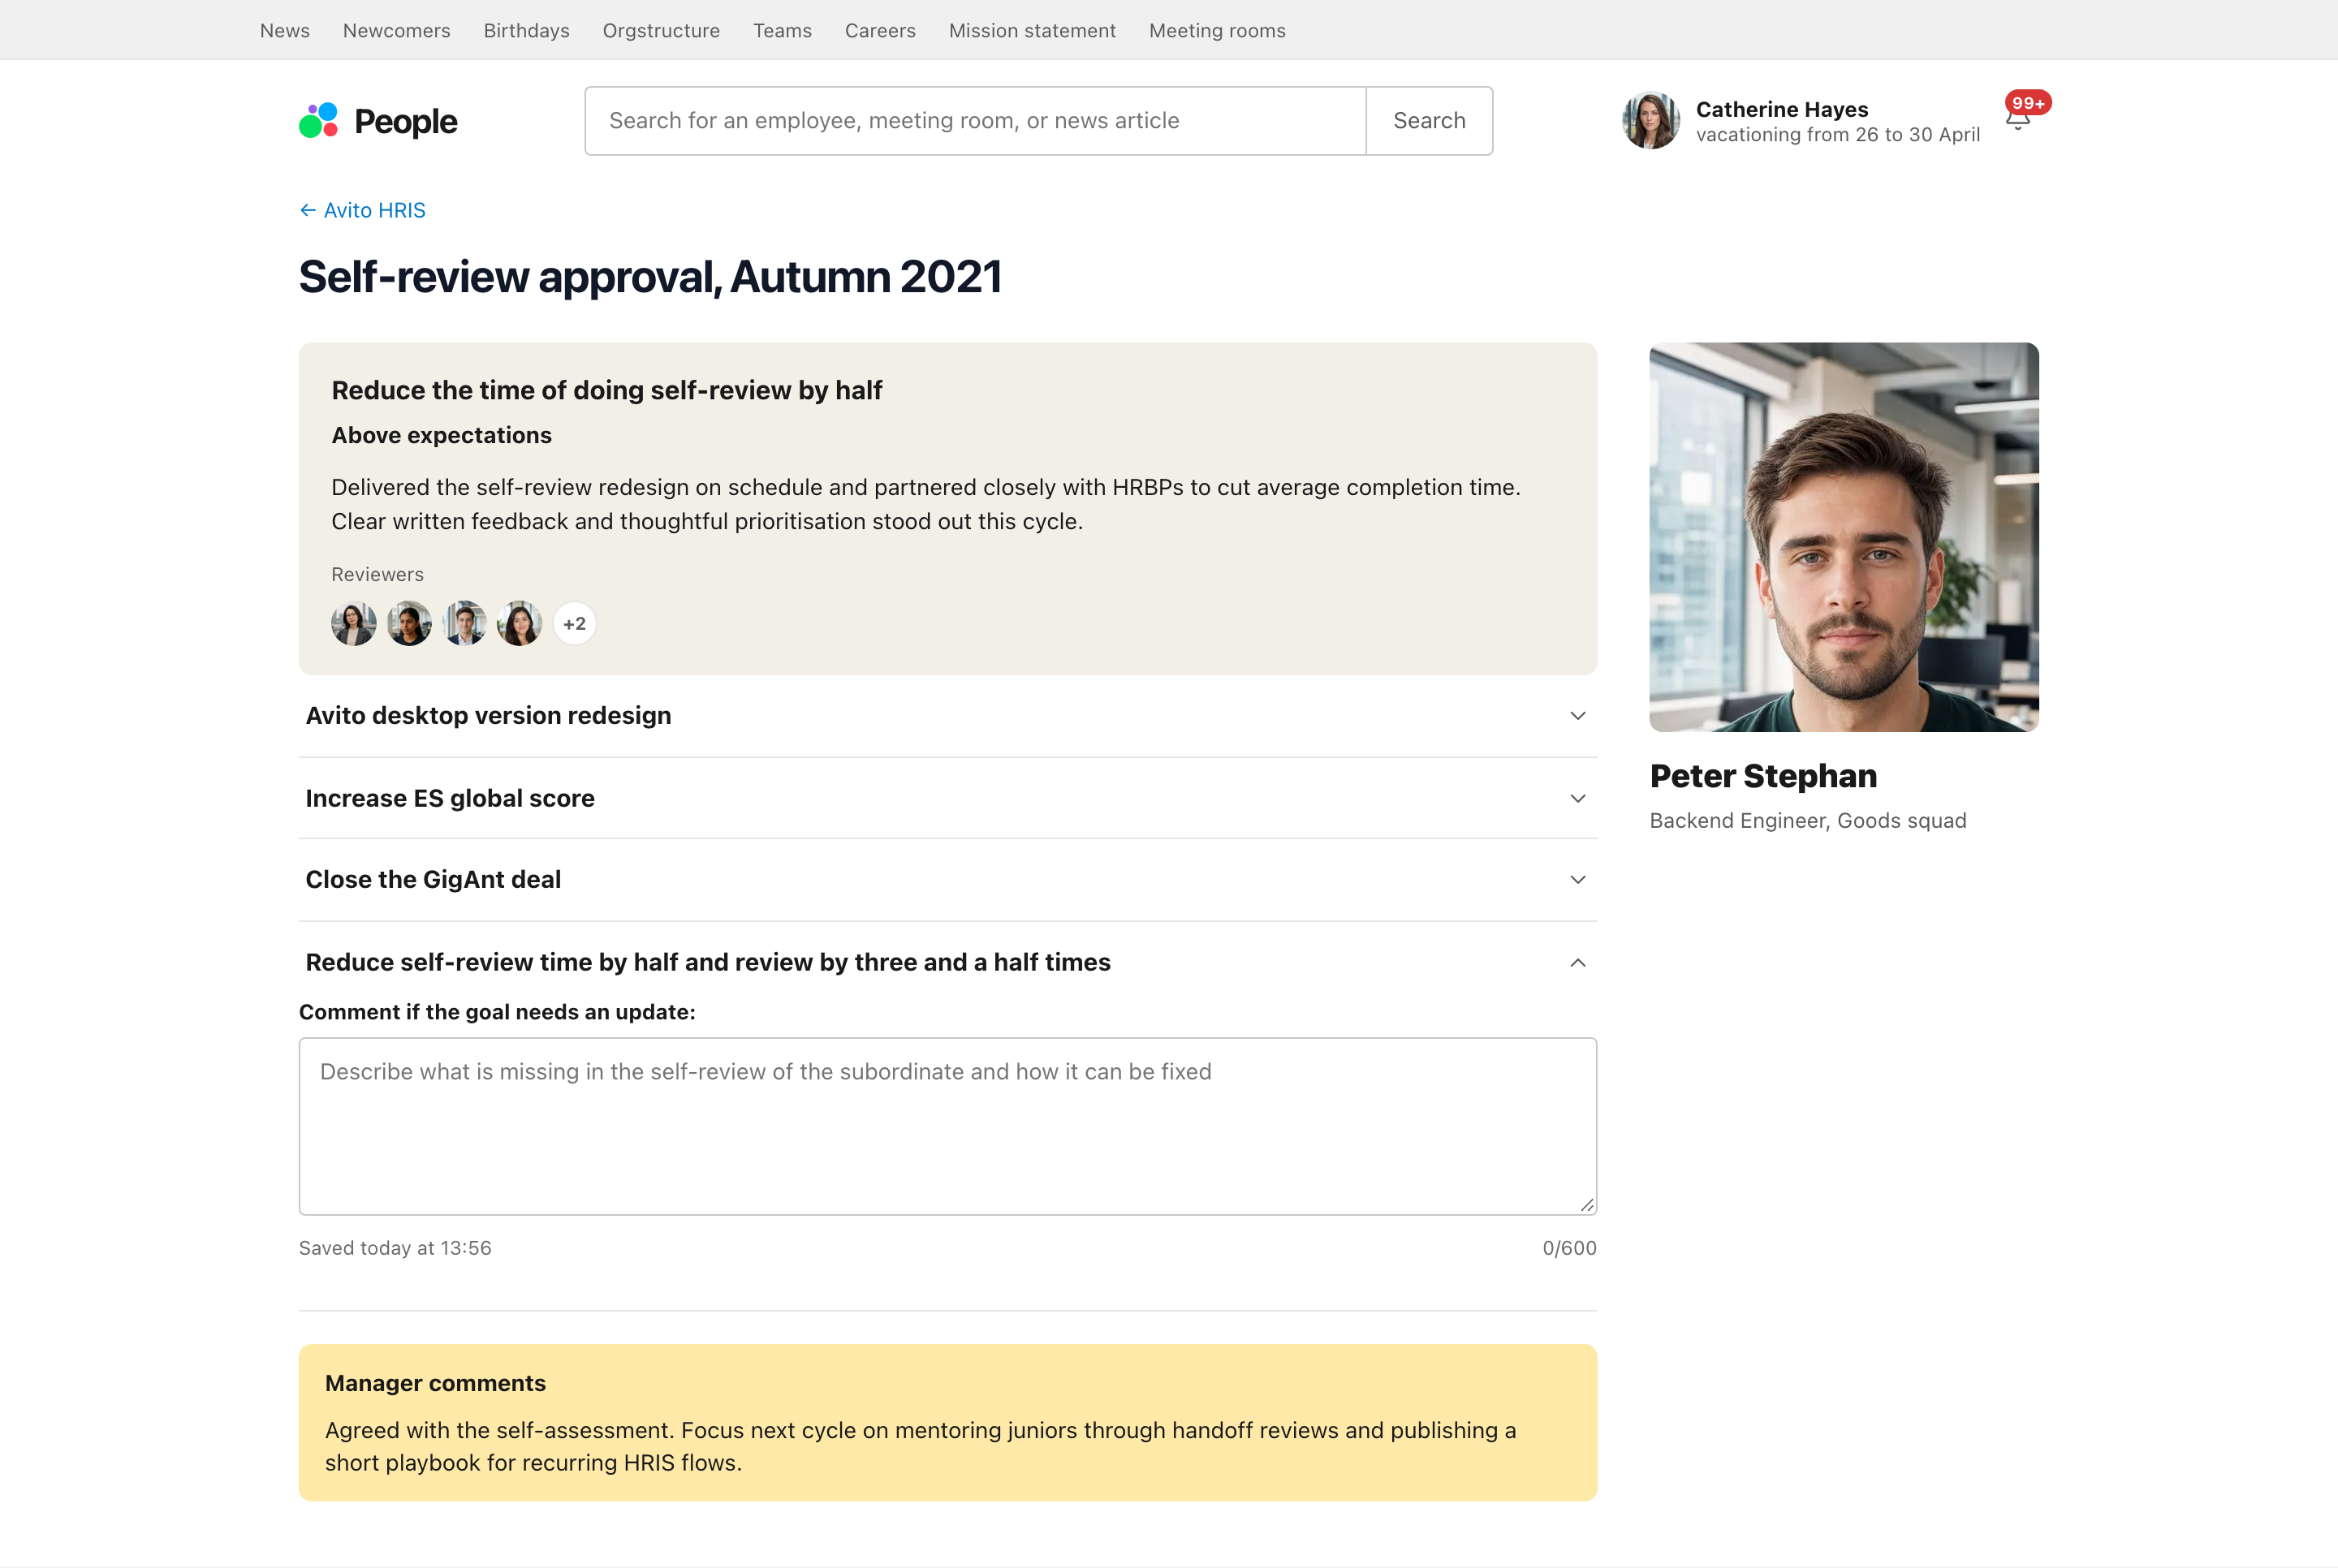Open Mission statement page
The width and height of the screenshot is (2338, 1568).
[1032, 31]
